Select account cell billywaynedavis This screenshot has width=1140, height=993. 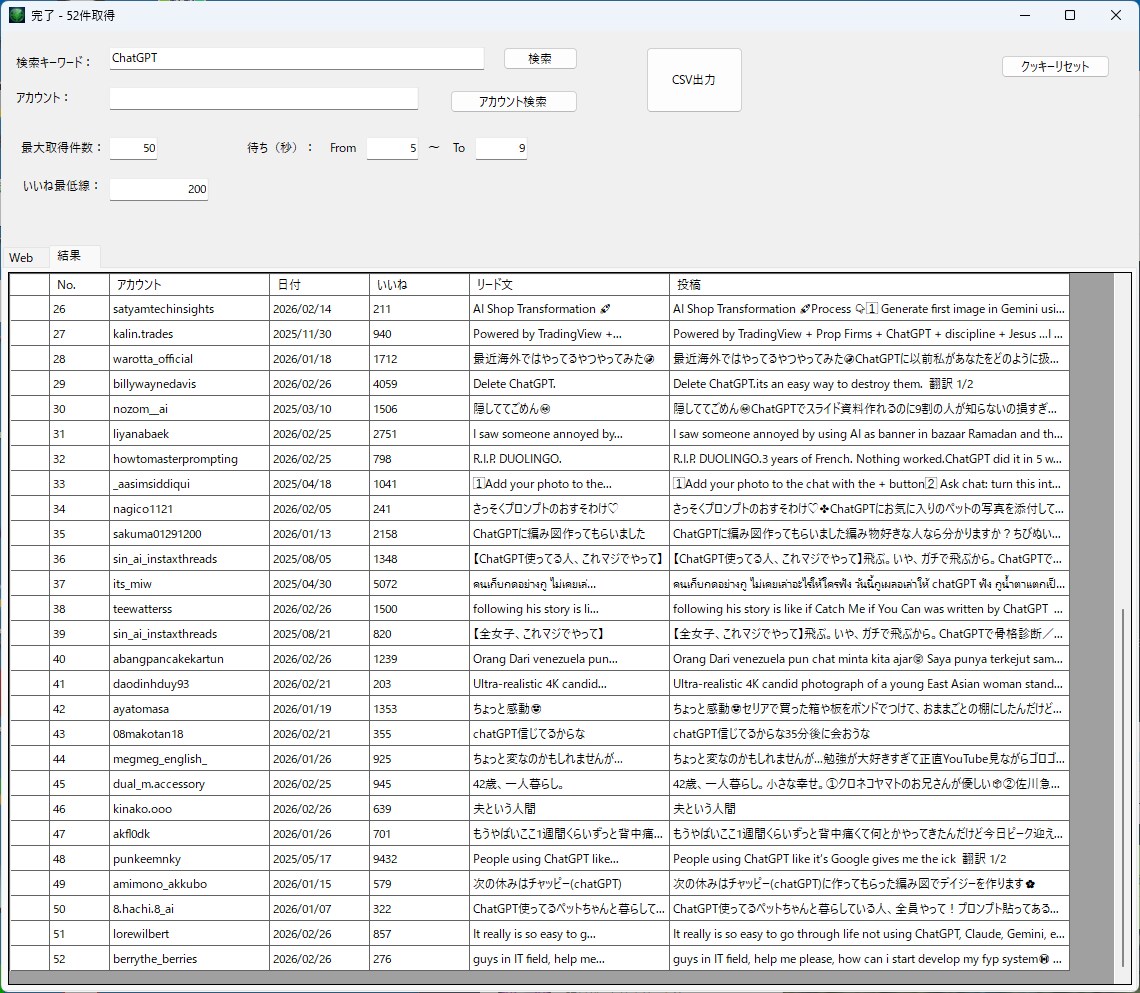tap(189, 384)
